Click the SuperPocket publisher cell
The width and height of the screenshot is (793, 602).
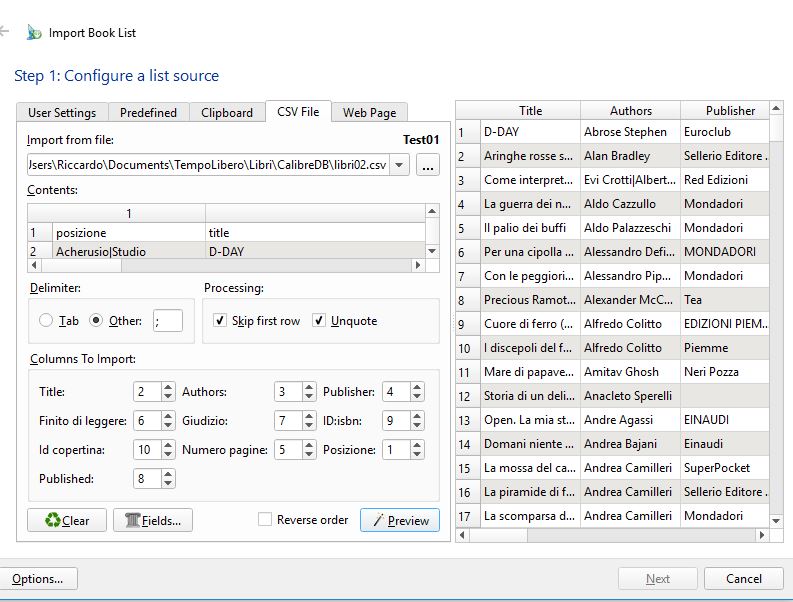coord(725,468)
